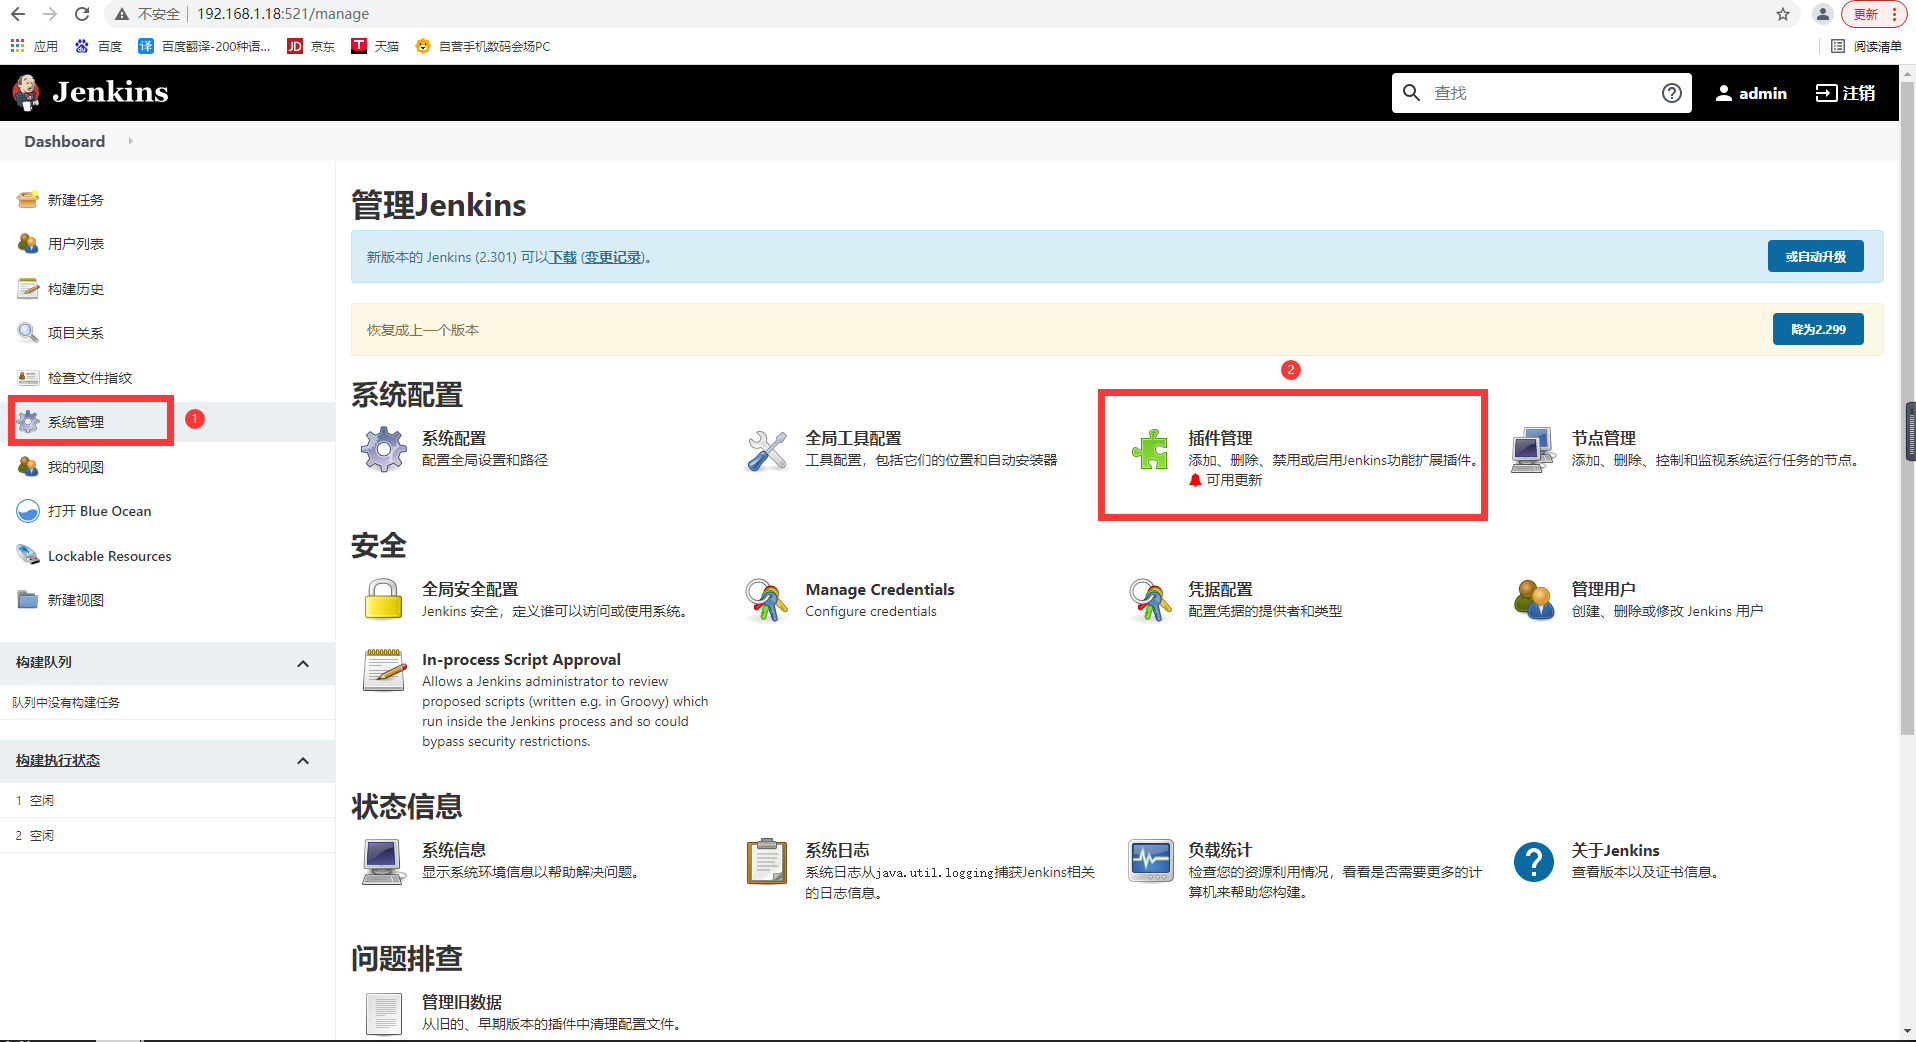This screenshot has width=1916, height=1042.
Task: Open 全局安全配置 padlock icon
Action: coord(384,600)
